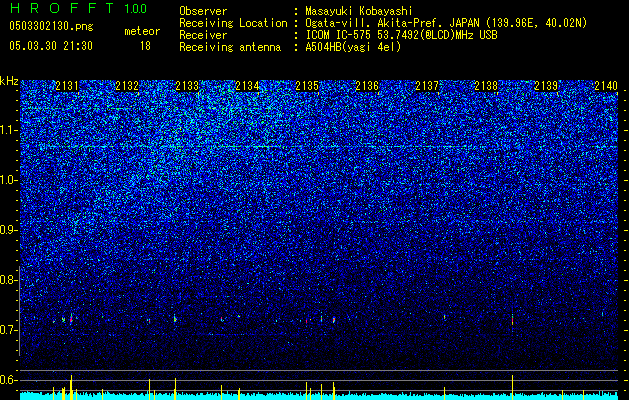This screenshot has width=629, height=400.
Task: Click the 2135 time marker
Action: [x=307, y=86]
